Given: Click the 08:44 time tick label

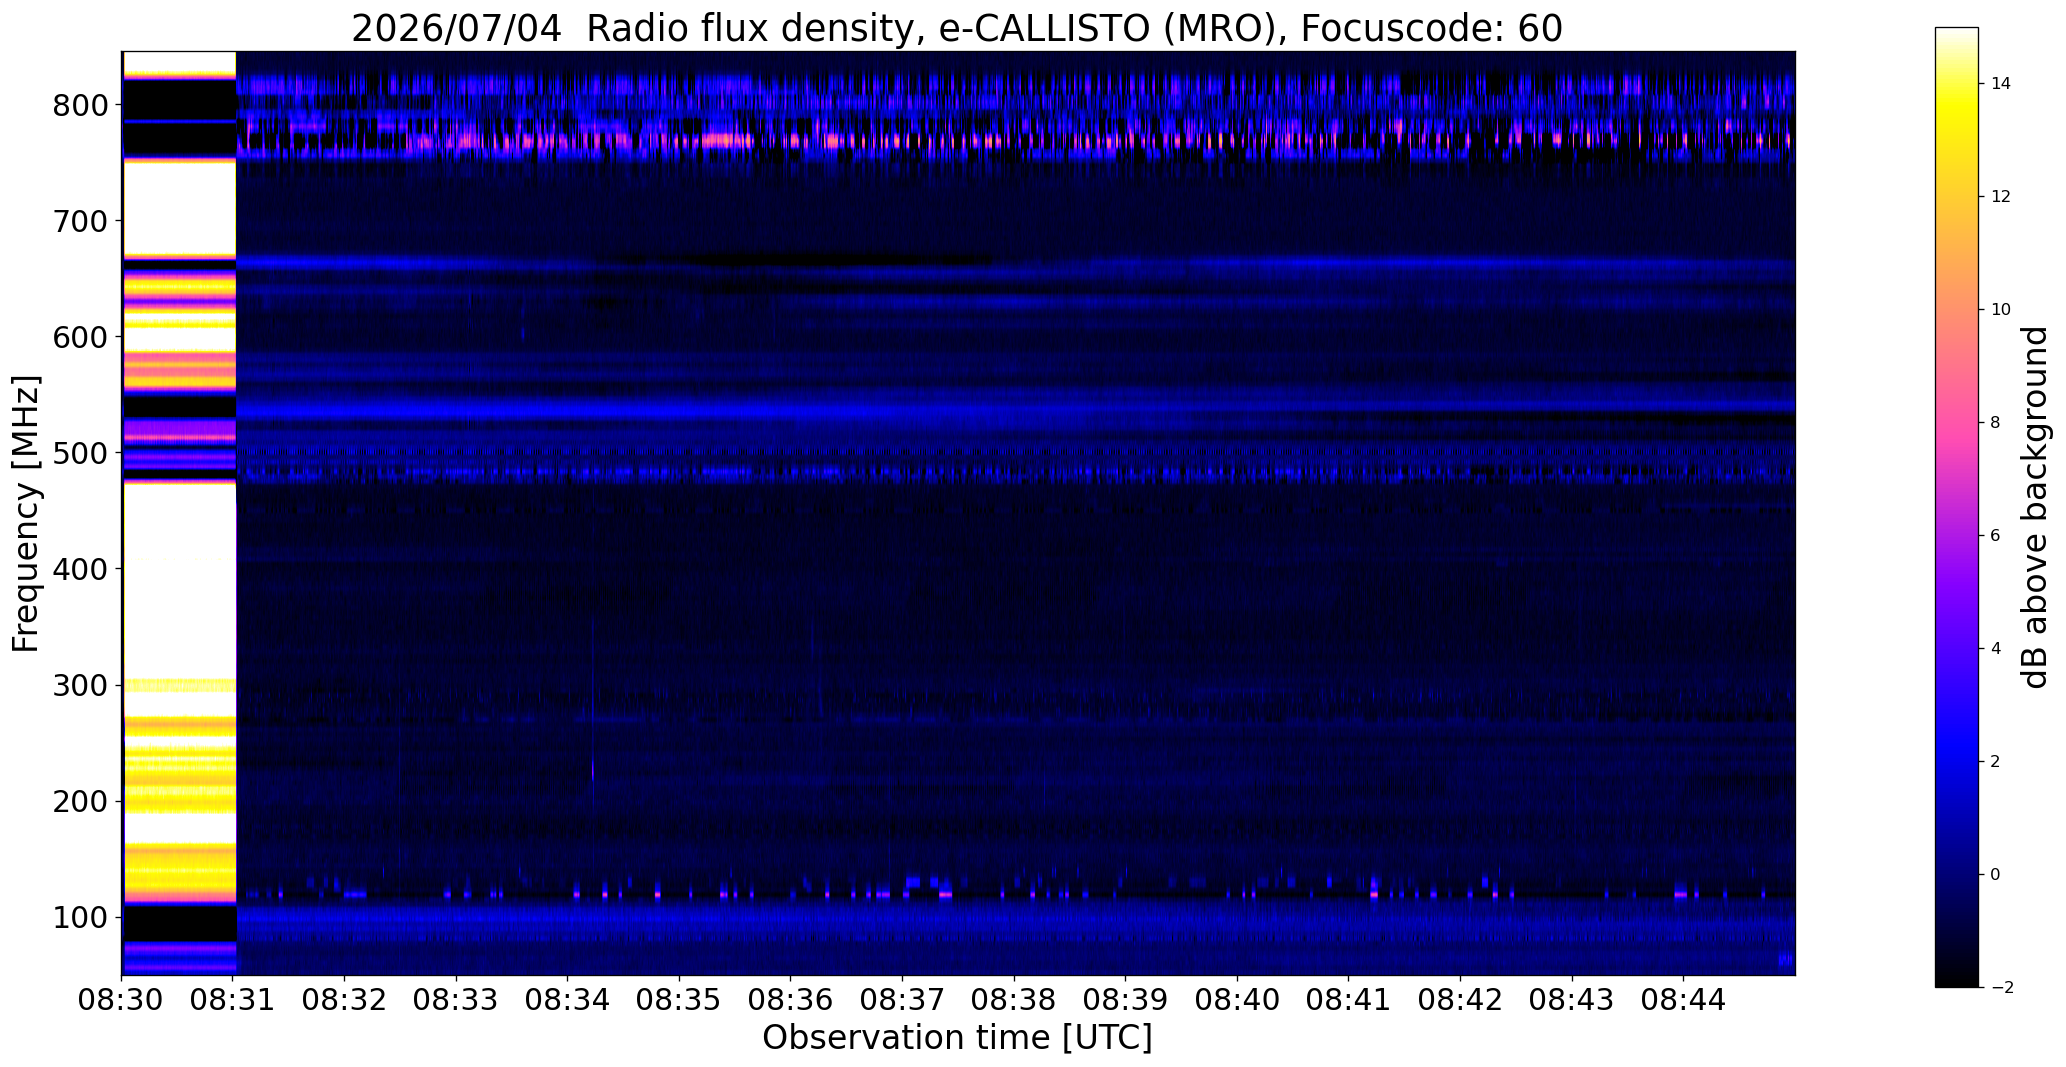Looking at the screenshot, I should point(1683,999).
